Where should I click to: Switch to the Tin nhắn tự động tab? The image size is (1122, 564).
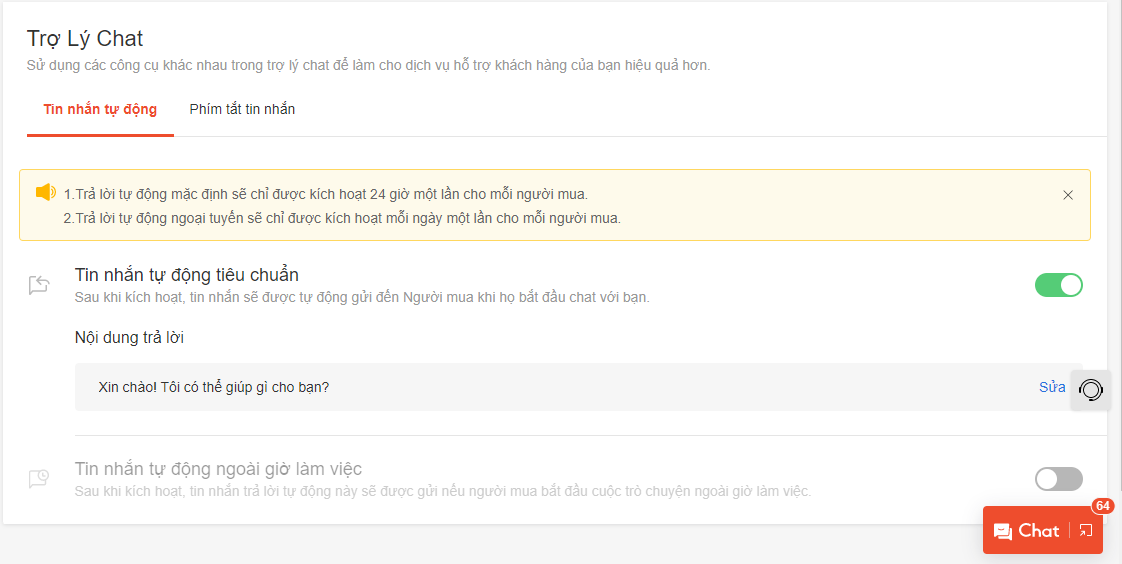[x=100, y=109]
